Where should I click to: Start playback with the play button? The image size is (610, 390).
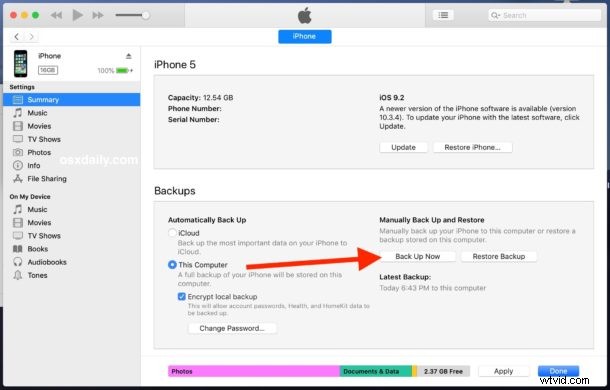[77, 15]
